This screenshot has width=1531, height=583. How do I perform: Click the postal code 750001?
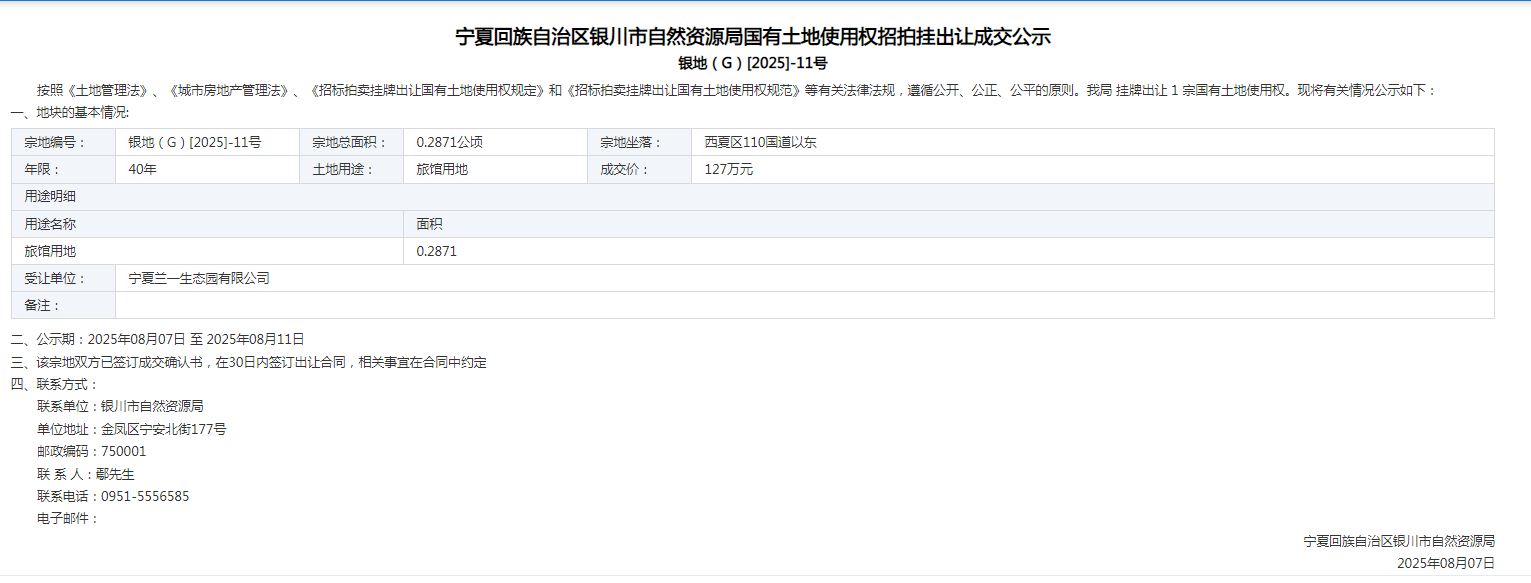[x=123, y=451]
